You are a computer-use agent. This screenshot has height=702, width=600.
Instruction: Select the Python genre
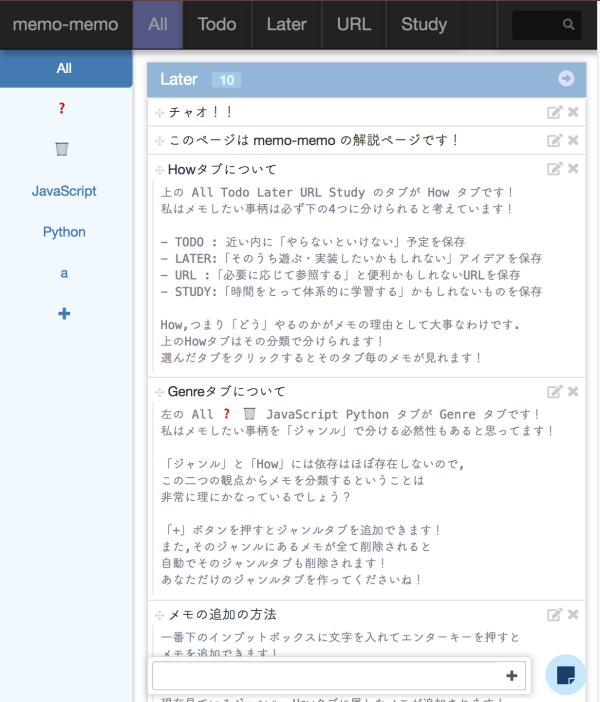tap(64, 232)
